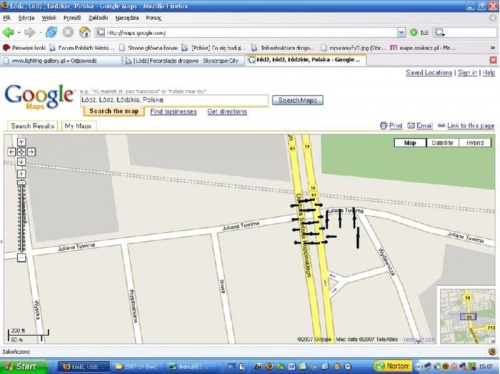
Task: Switch to the My Maps tab
Action: [x=78, y=126]
